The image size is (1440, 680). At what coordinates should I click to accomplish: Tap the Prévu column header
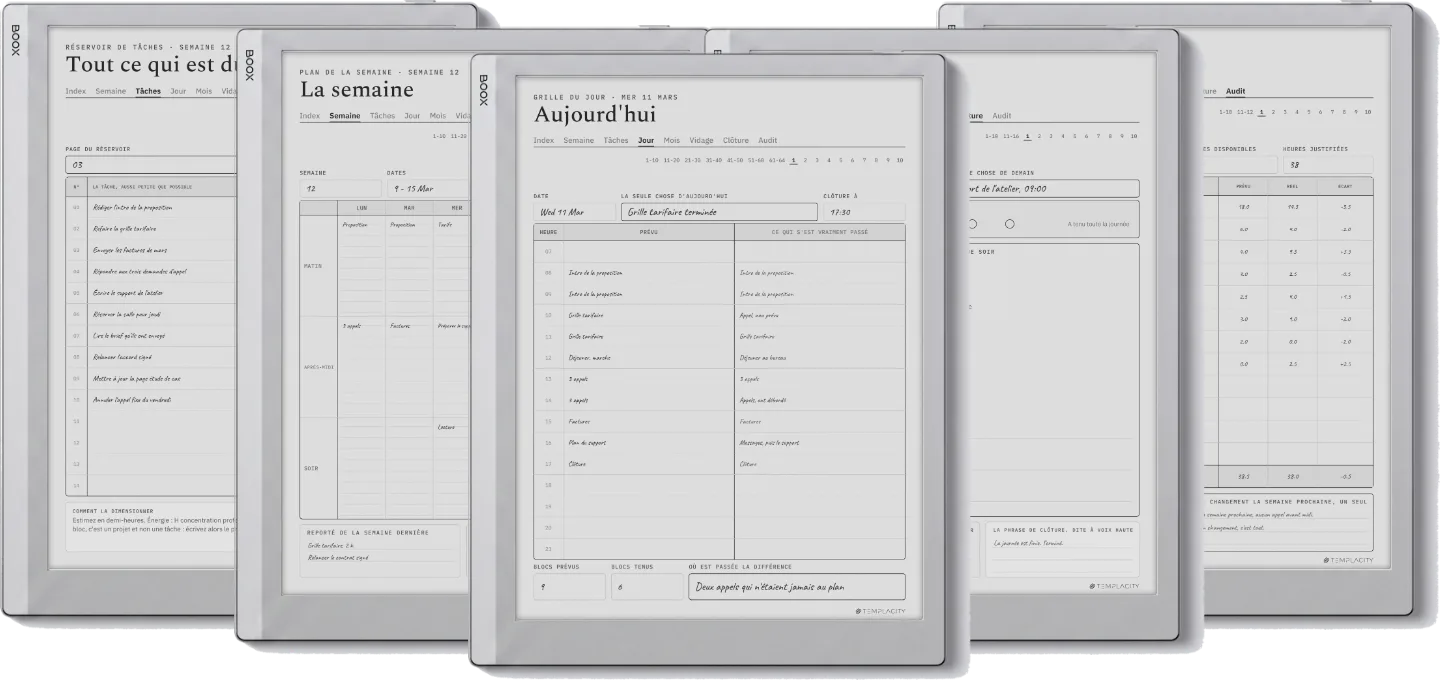[649, 232]
